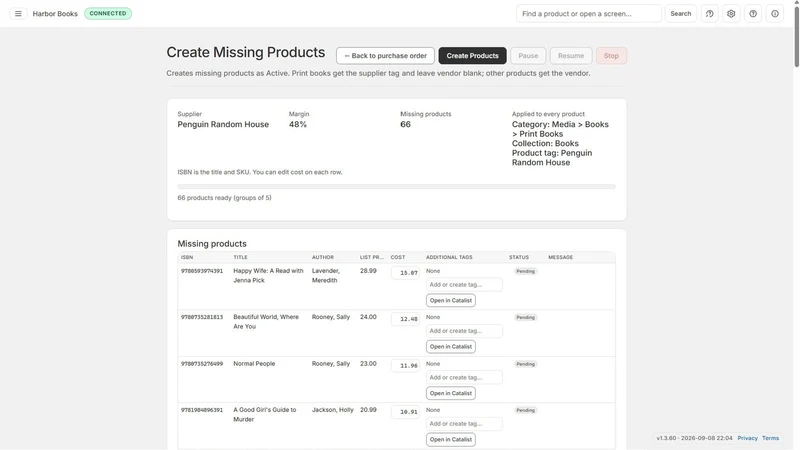Click the 48% margin value

pyautogui.click(x=298, y=124)
